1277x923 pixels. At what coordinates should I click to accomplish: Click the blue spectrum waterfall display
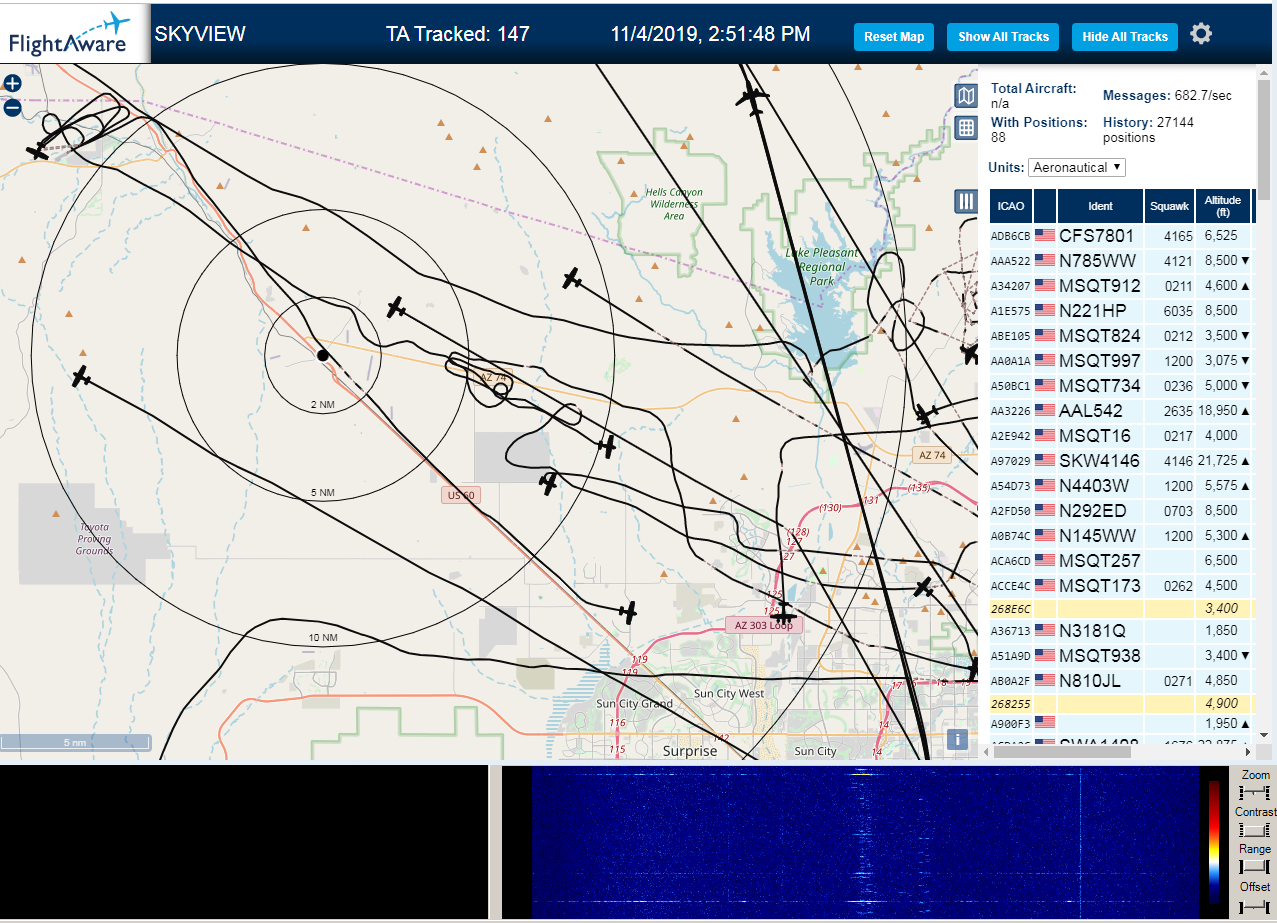tap(865, 842)
